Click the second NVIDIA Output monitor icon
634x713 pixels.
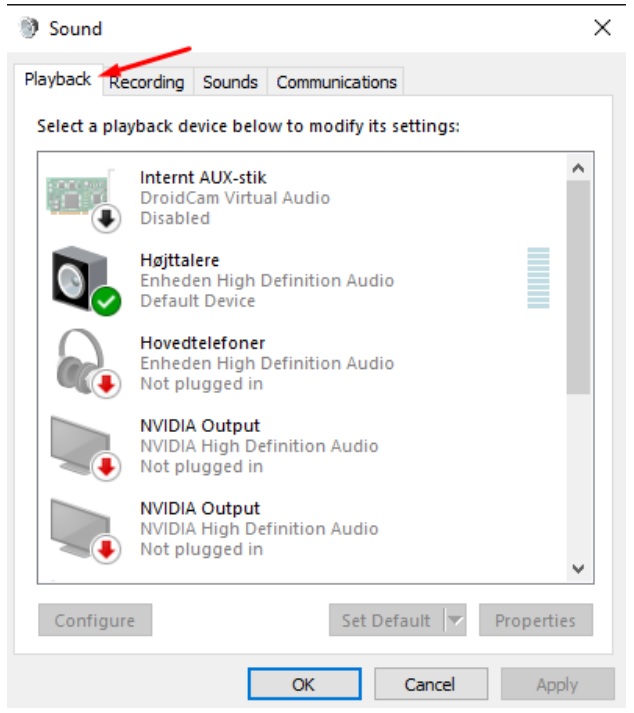[85, 531]
